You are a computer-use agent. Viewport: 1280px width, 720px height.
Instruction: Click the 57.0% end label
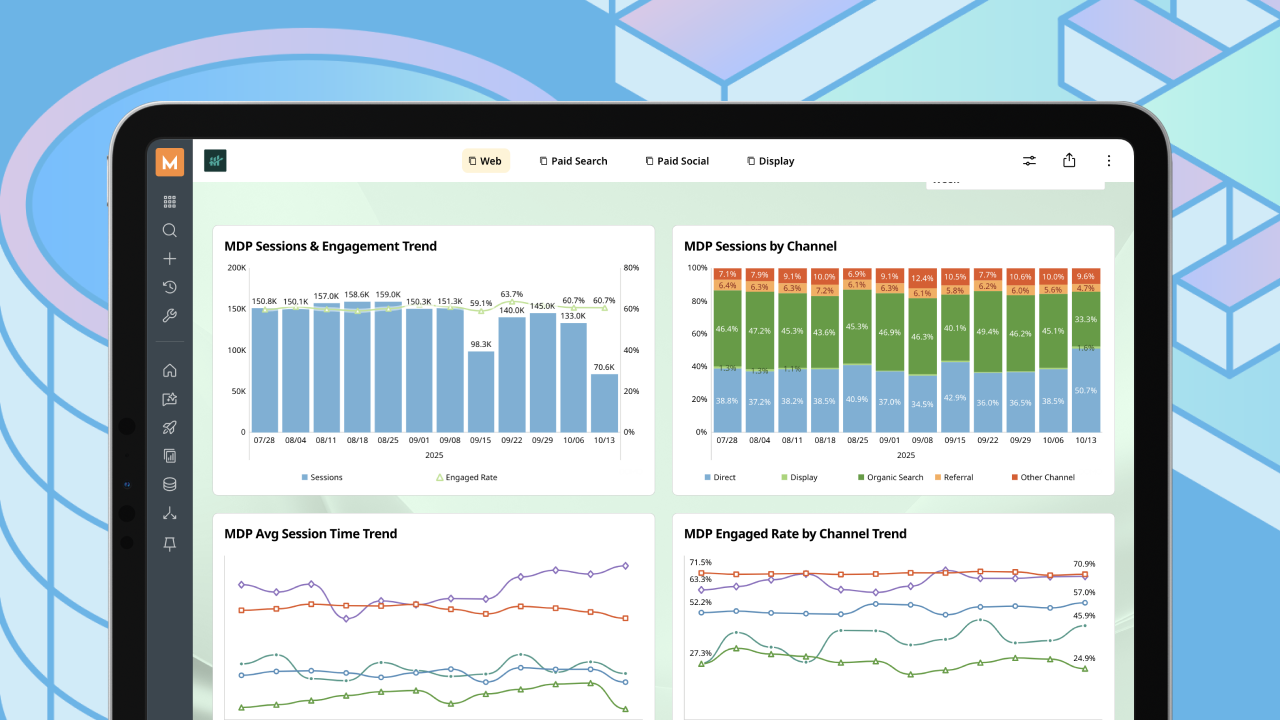pos(1084,592)
